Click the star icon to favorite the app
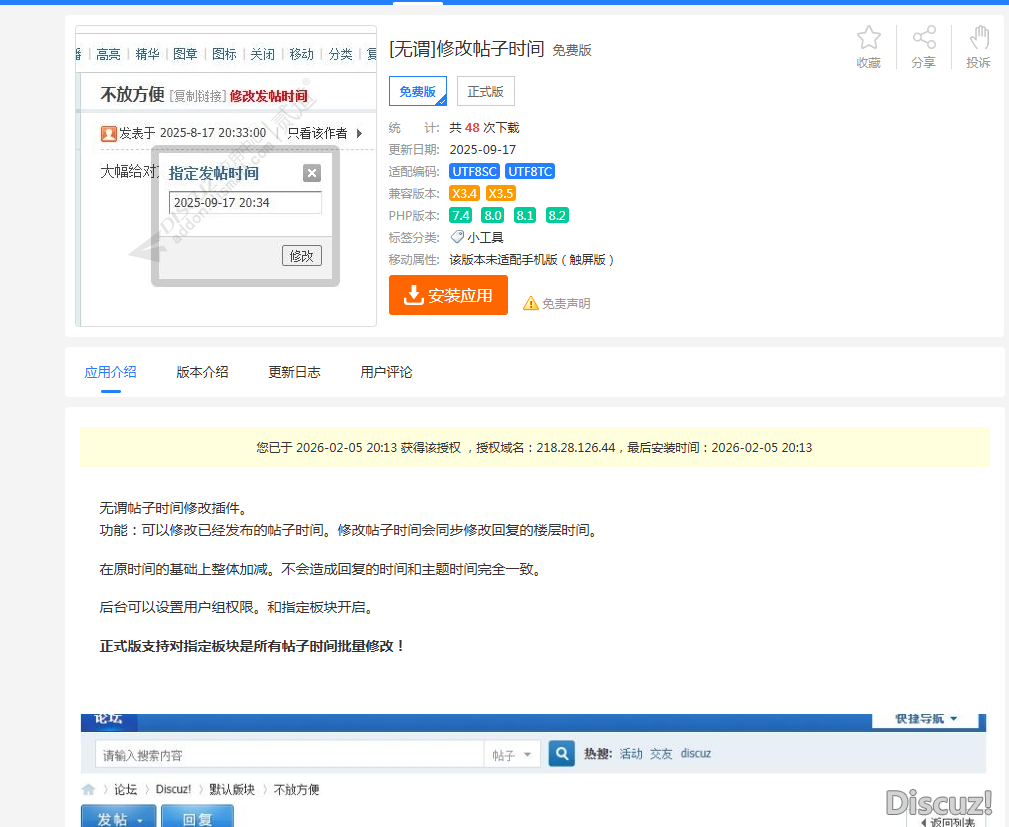Image resolution: width=1009 pixels, height=827 pixels. 868,39
